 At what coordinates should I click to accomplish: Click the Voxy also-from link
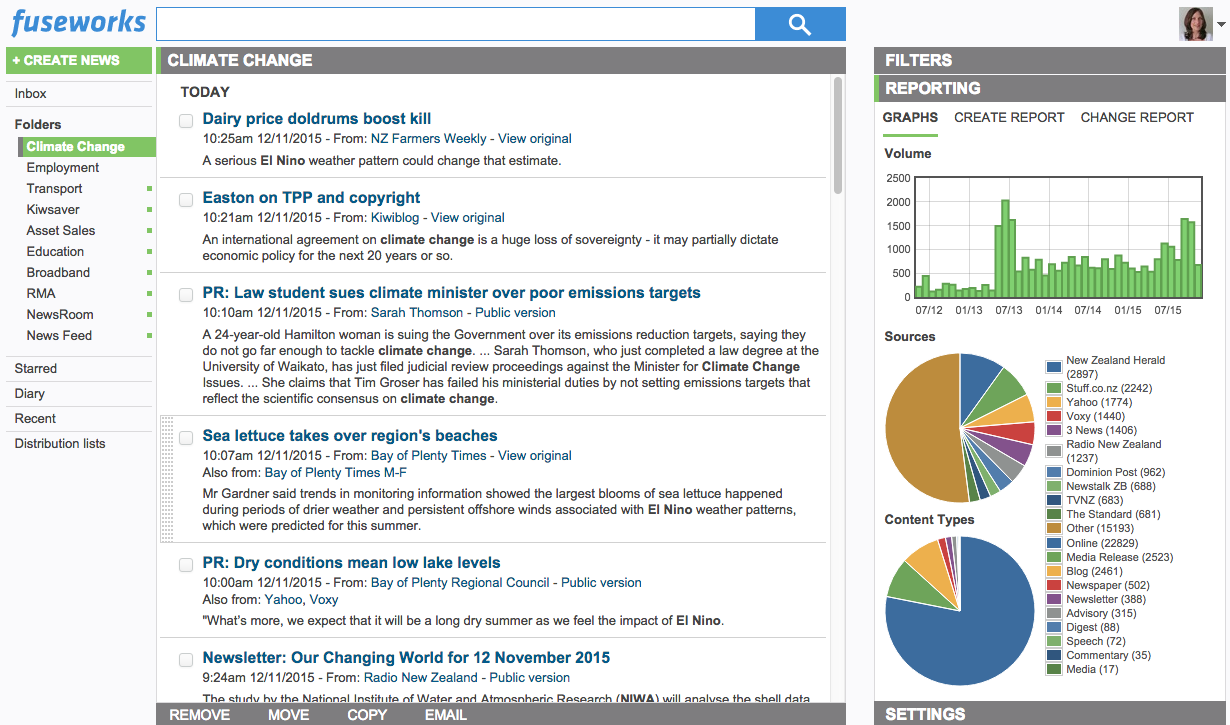click(324, 600)
